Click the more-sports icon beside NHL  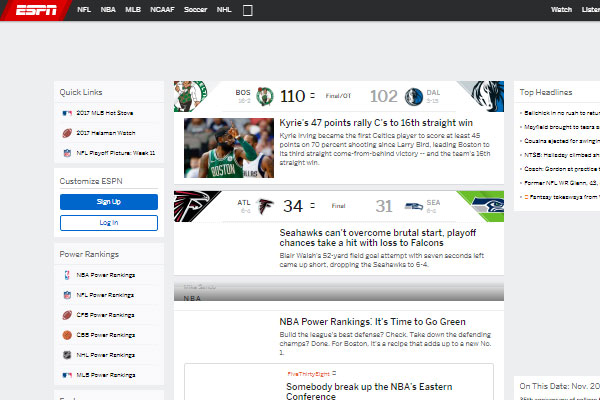click(x=248, y=10)
